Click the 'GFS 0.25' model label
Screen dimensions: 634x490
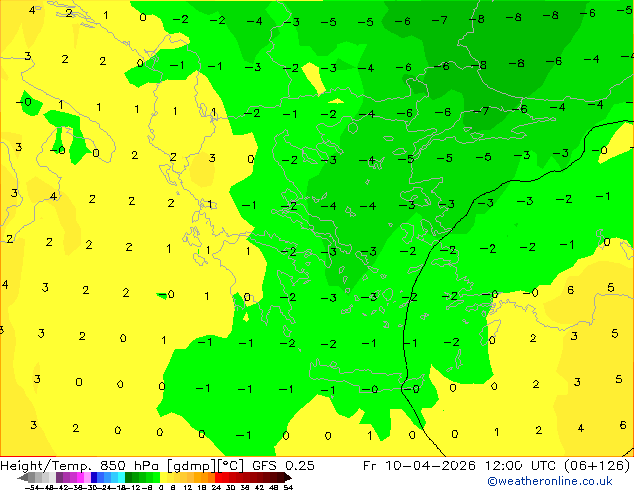tap(283, 466)
